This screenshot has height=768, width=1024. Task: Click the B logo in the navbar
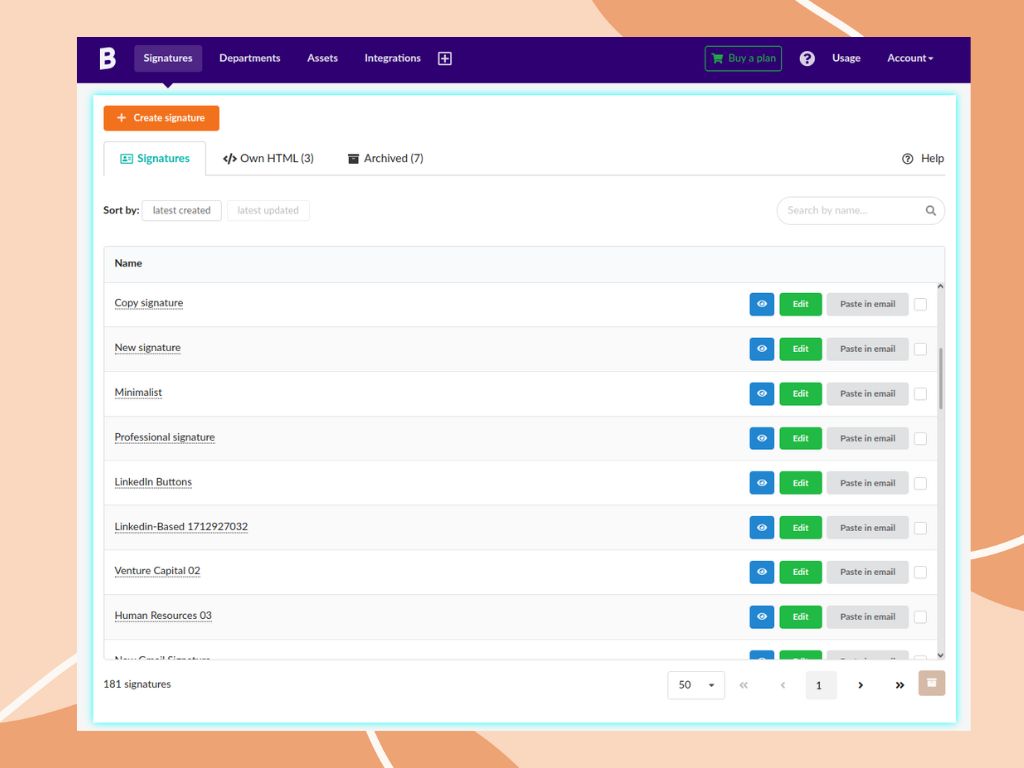[106, 58]
